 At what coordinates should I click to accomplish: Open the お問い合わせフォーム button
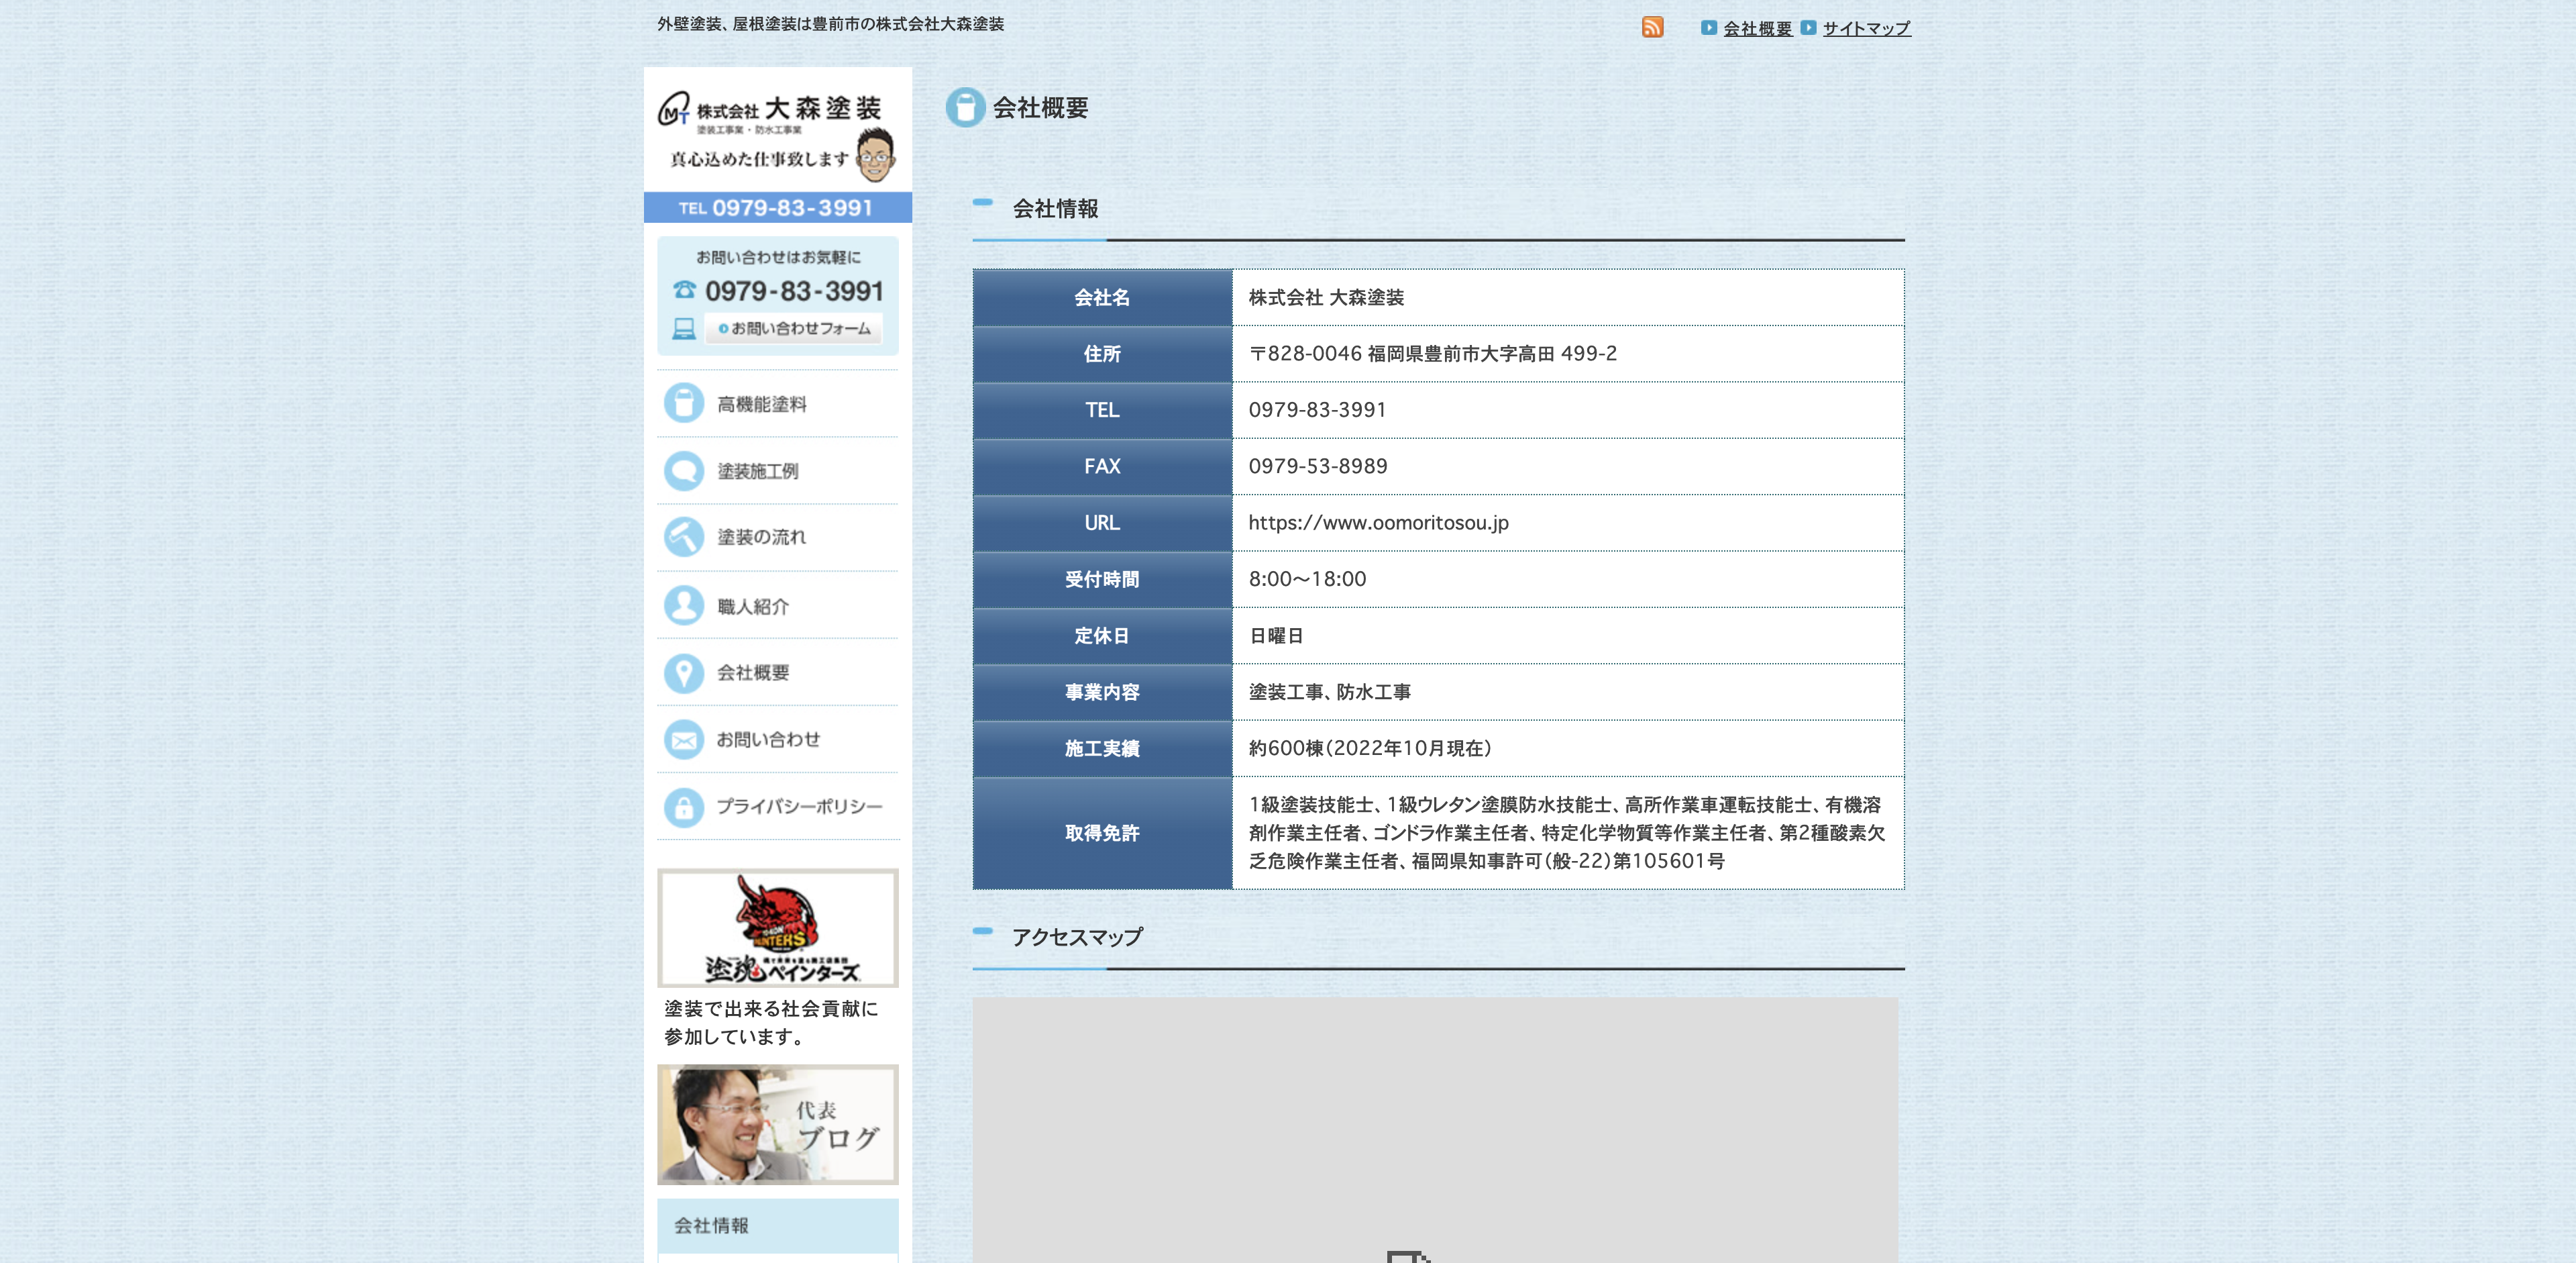[793, 328]
